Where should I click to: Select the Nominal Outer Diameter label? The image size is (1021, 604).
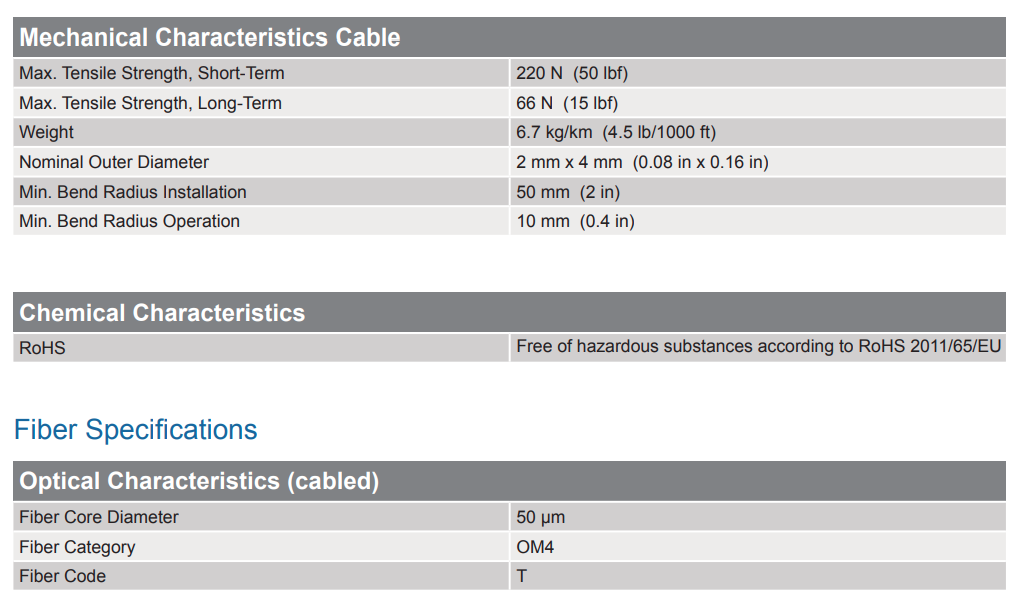pos(114,162)
